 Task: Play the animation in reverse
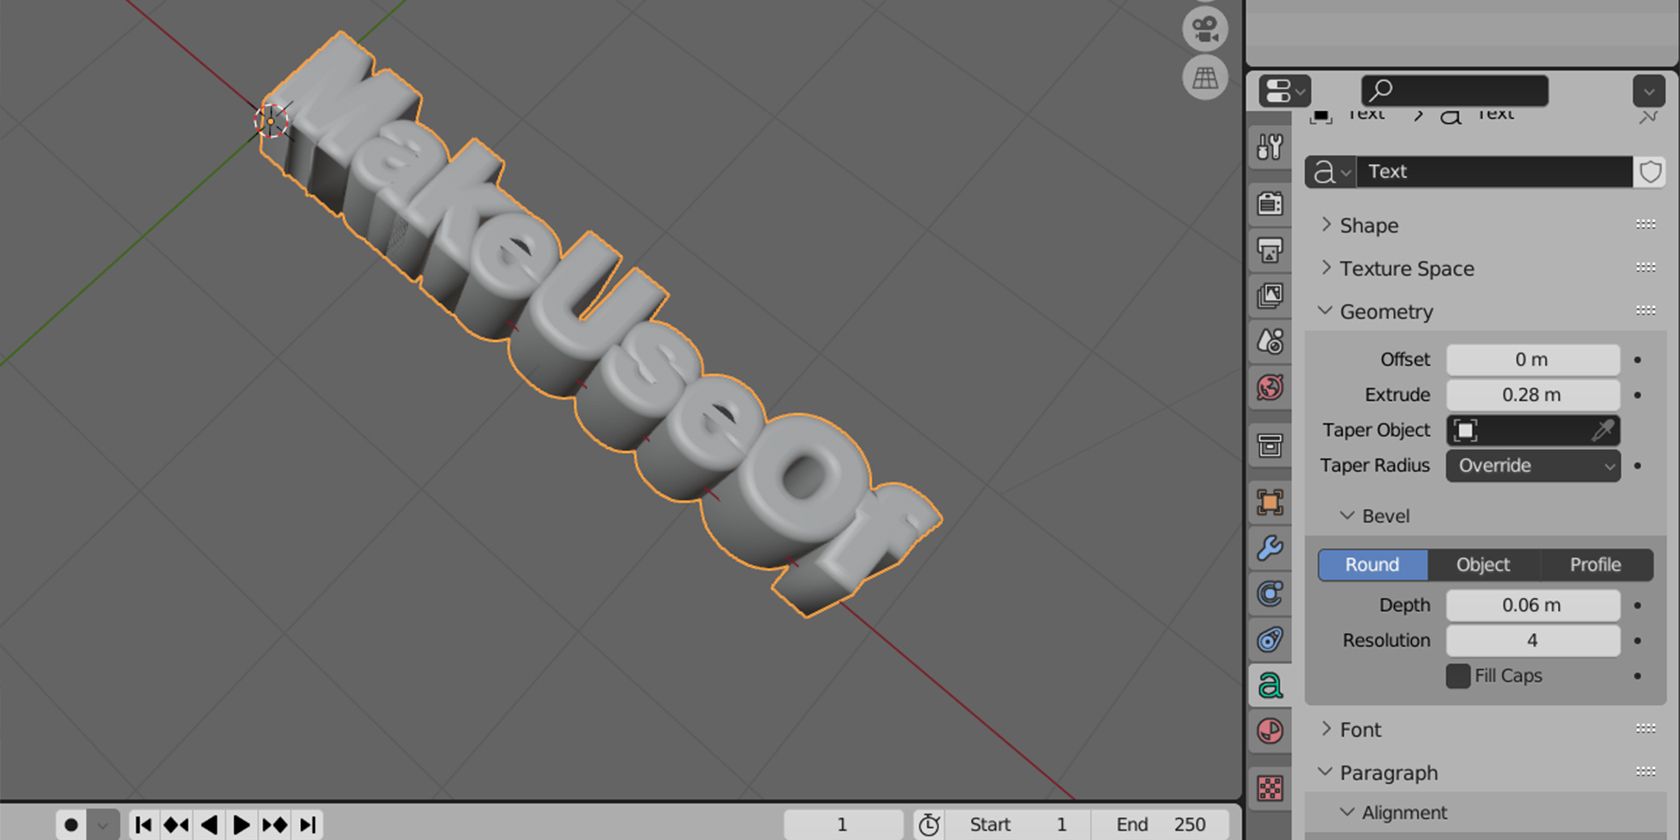tap(209, 825)
